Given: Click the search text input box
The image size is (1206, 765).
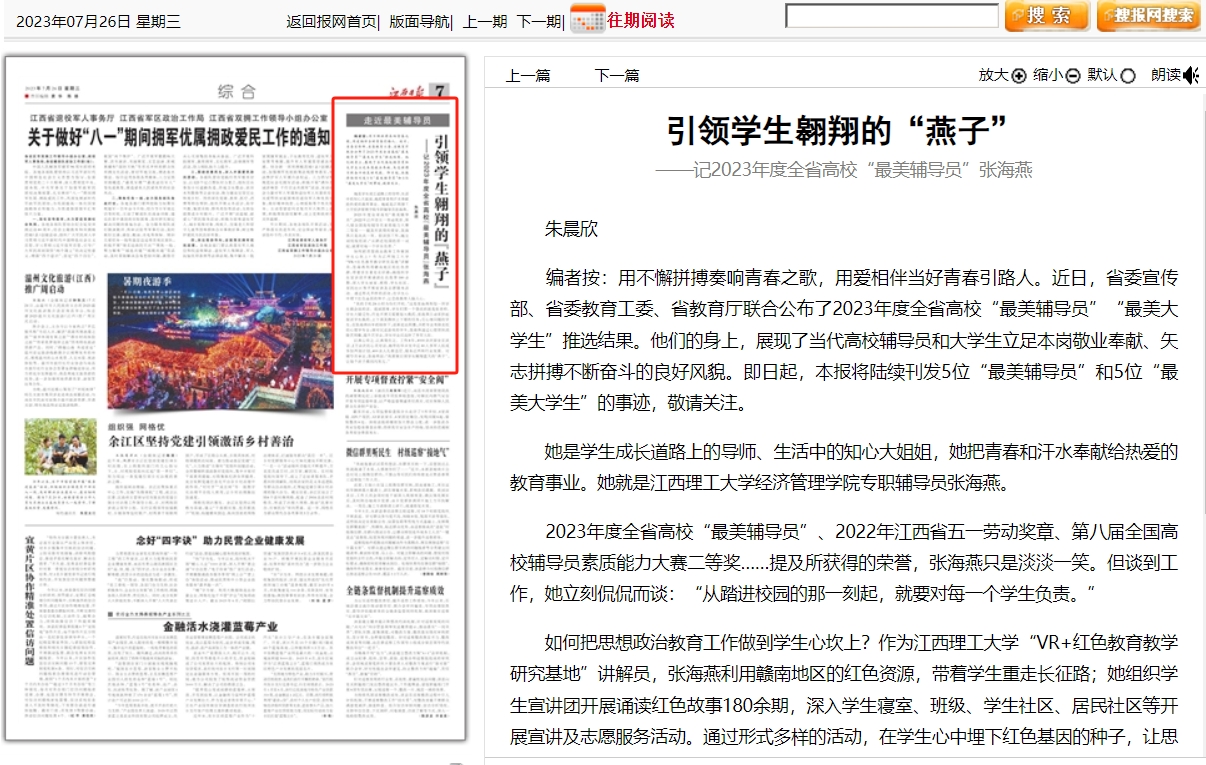Looking at the screenshot, I should (892, 17).
